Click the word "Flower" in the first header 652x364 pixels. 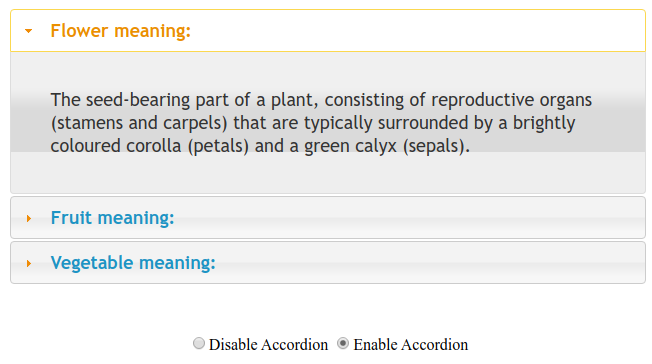(x=79, y=31)
